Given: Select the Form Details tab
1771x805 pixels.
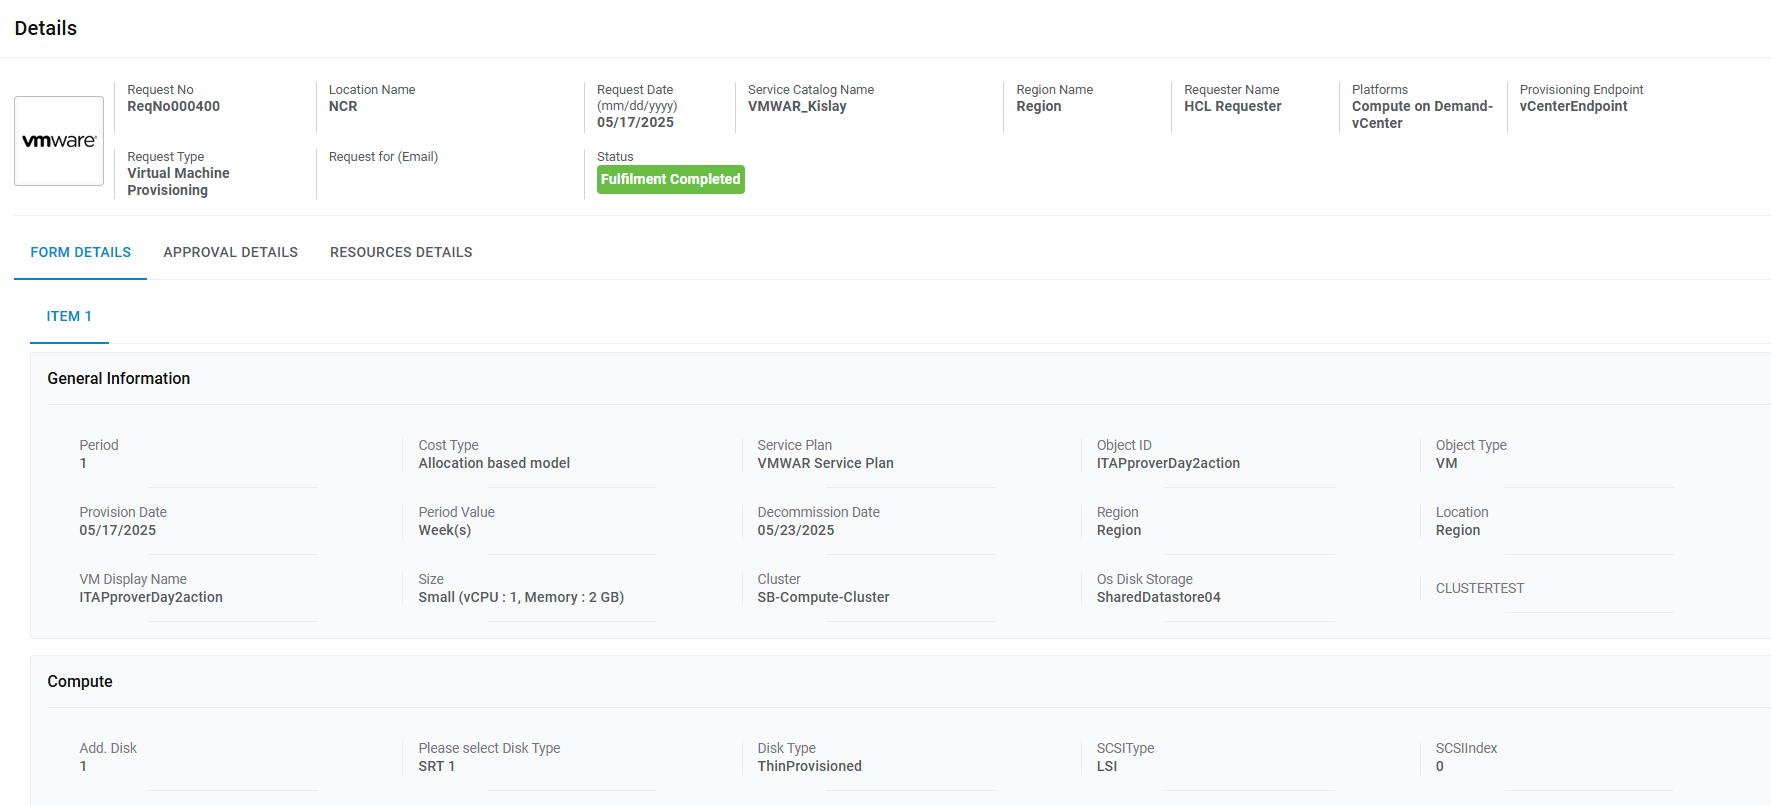Looking at the screenshot, I should pyautogui.click(x=80, y=252).
